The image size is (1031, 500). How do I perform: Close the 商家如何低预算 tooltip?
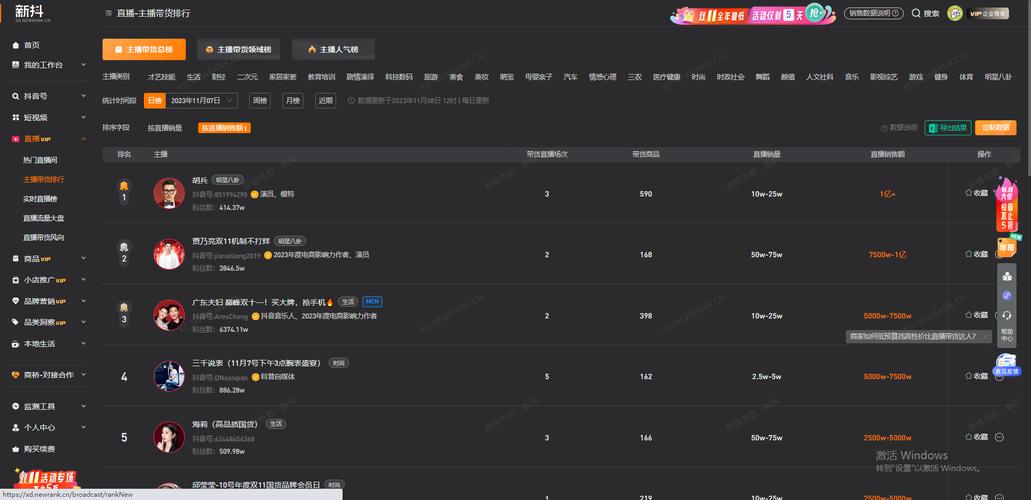coord(985,336)
